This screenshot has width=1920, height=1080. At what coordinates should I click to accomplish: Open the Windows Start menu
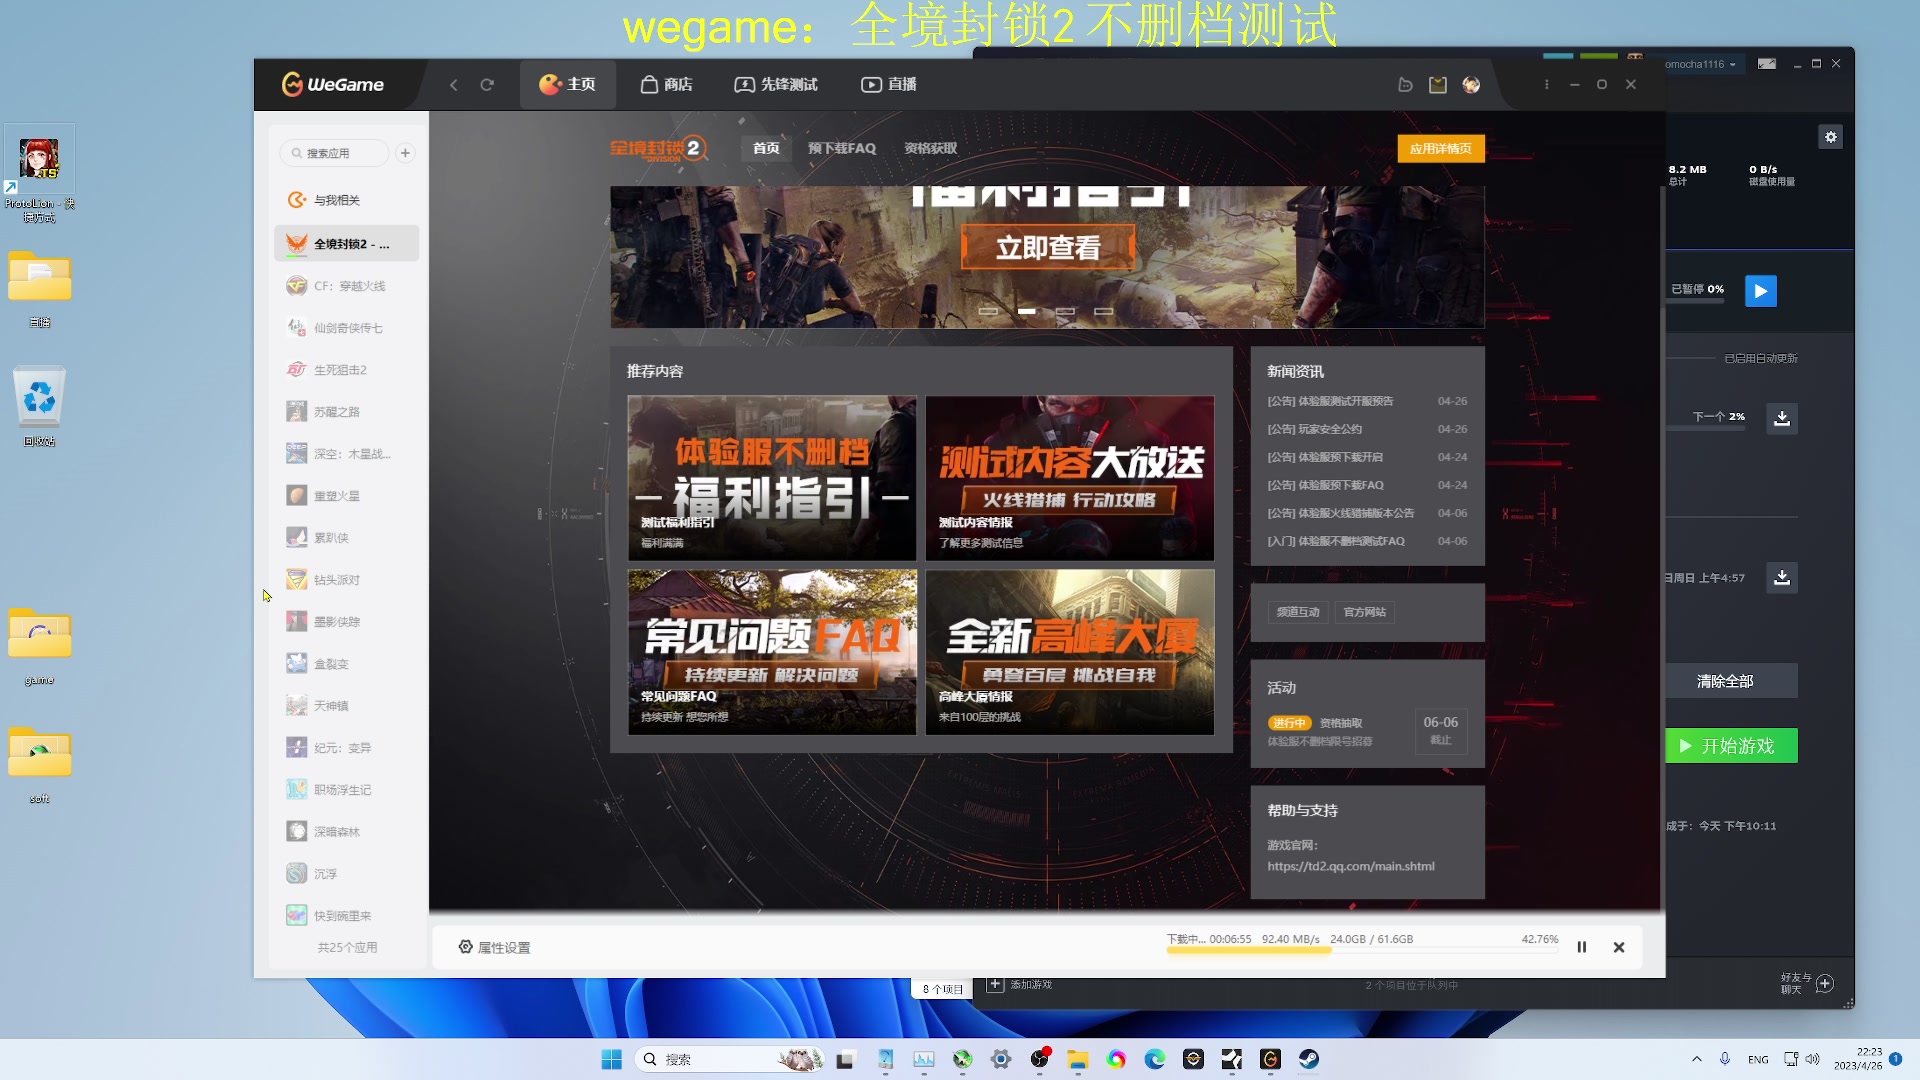coord(612,1059)
